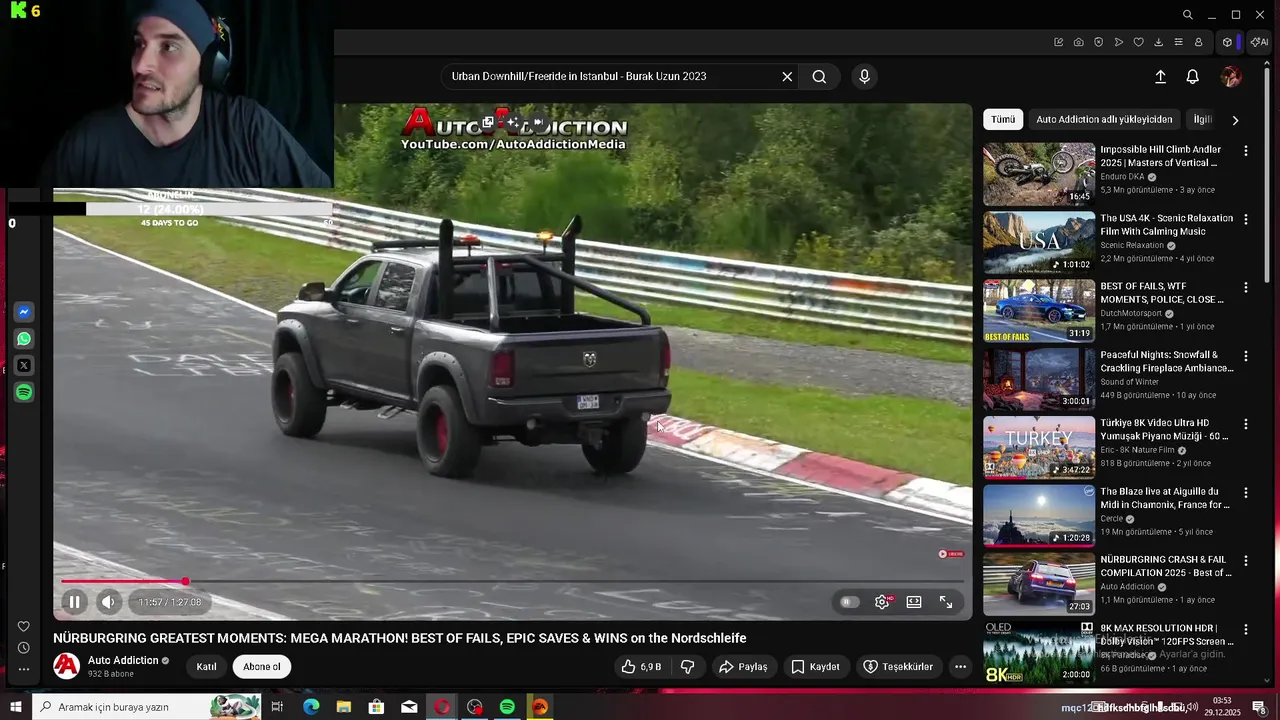Click Opera toolbar downloads icon

(1158, 42)
